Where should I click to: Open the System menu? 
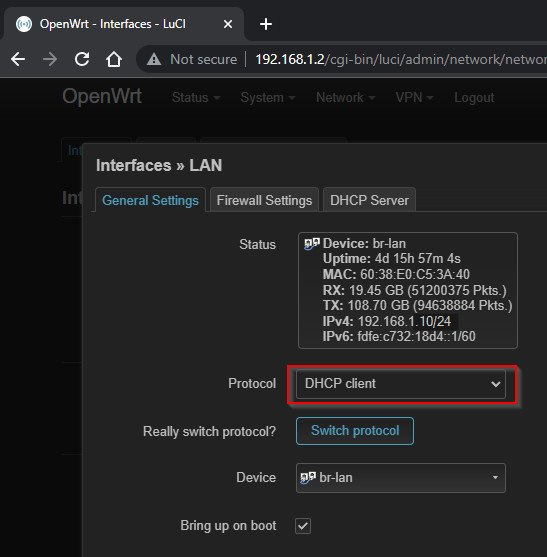(x=268, y=97)
